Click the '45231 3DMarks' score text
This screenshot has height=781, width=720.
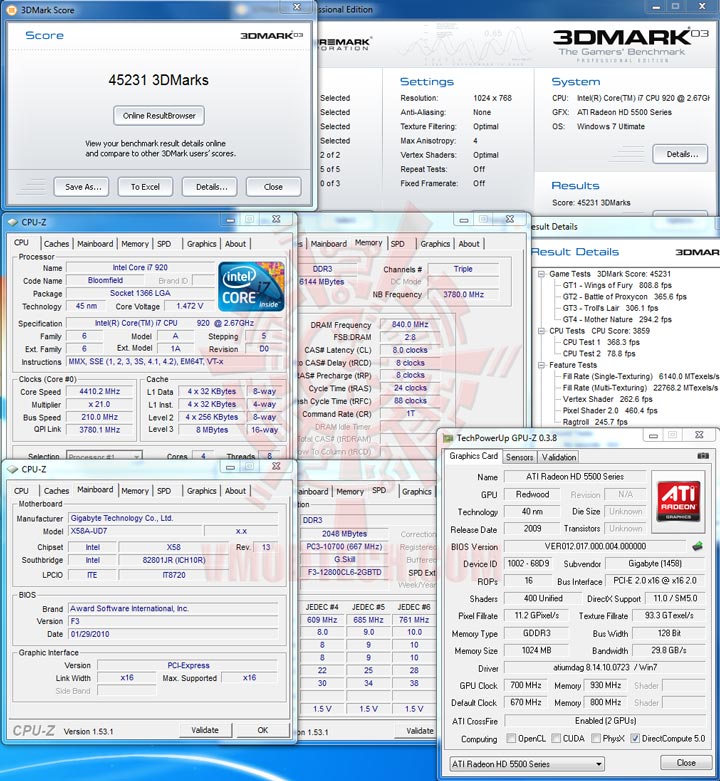158,80
